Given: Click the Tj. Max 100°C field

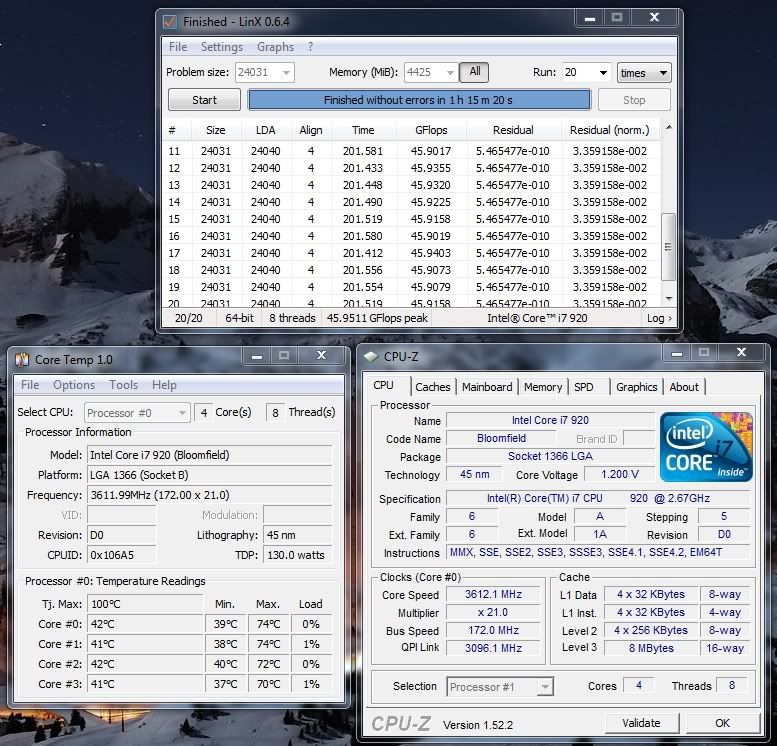Looking at the screenshot, I should (145, 604).
